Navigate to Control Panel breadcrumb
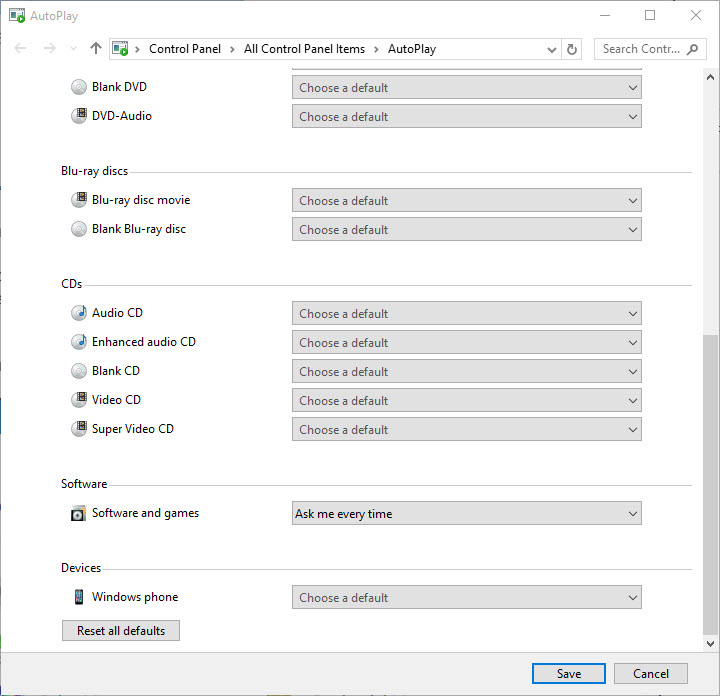The image size is (720, 696). [x=184, y=49]
